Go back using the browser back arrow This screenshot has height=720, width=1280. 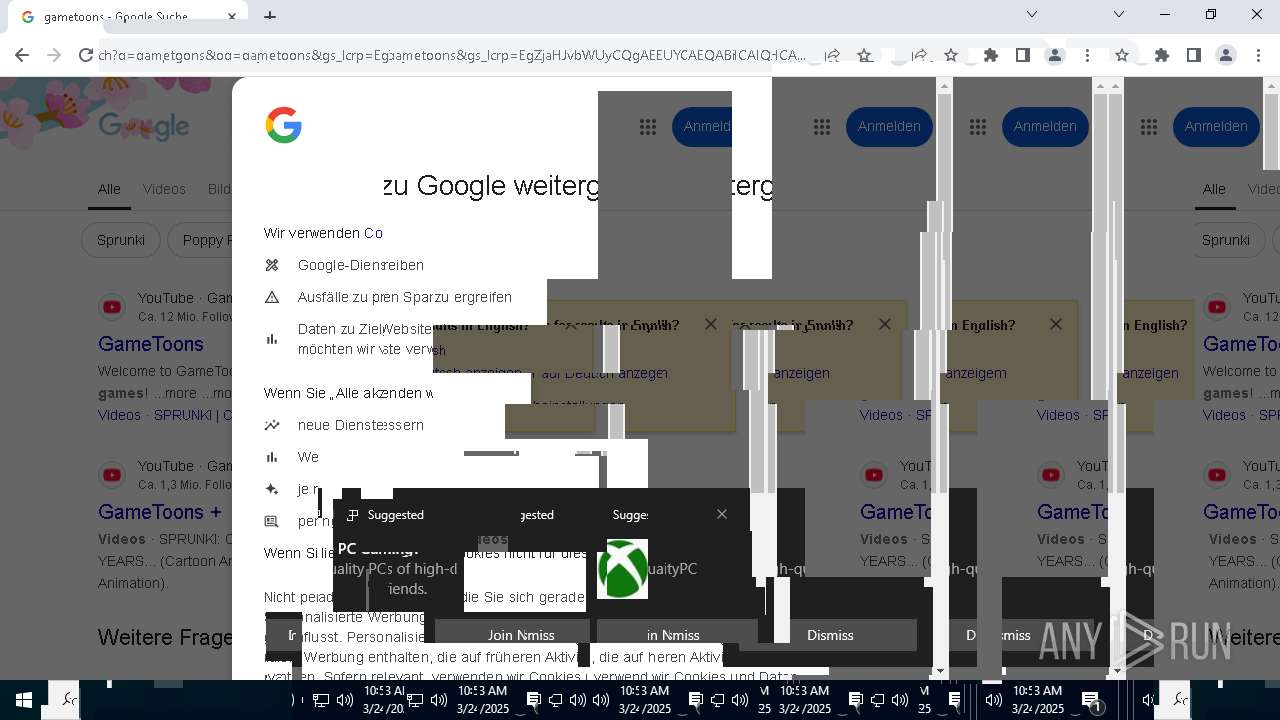[x=22, y=56]
